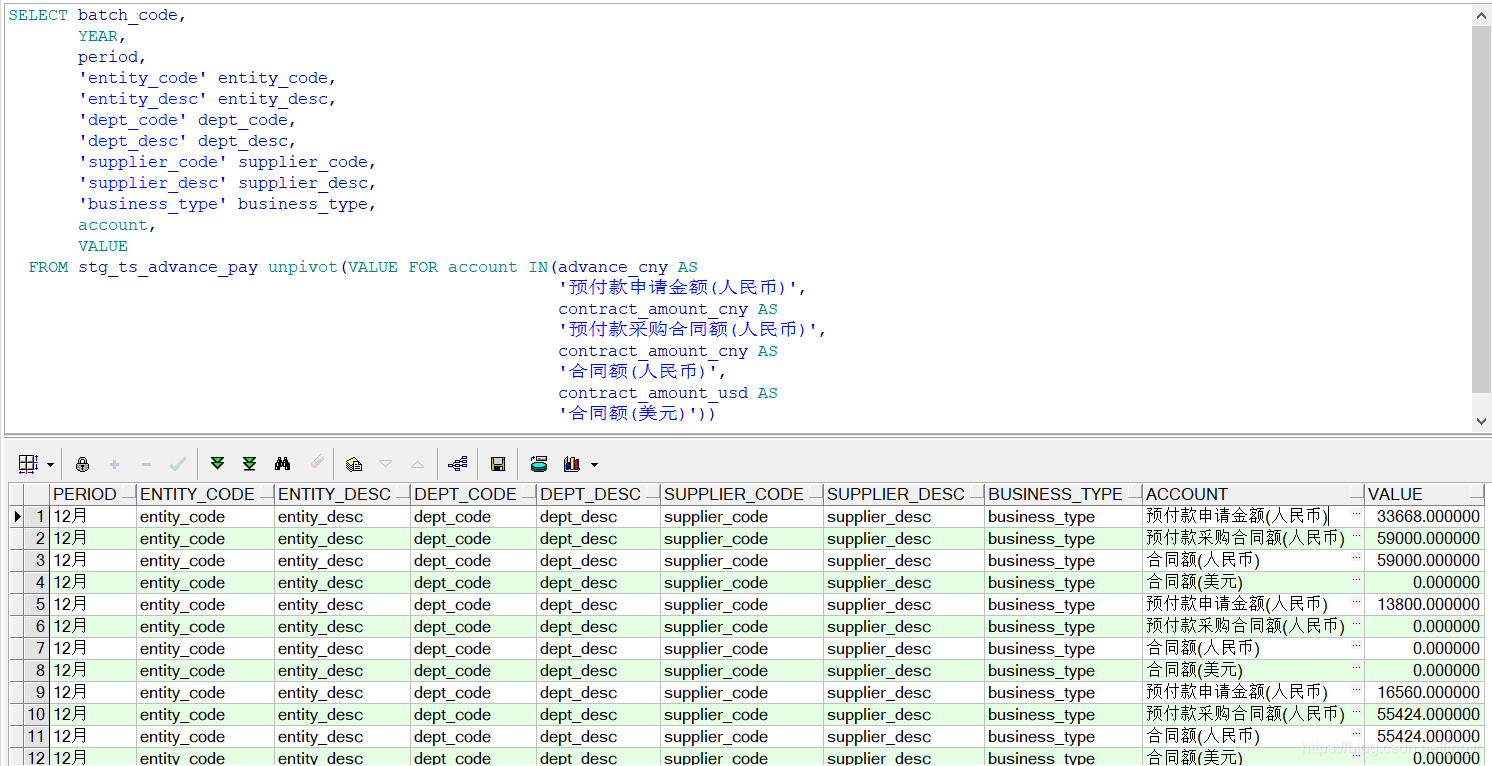Click the Fetch last page arrow icon
The width and height of the screenshot is (1492, 766).
[250, 464]
